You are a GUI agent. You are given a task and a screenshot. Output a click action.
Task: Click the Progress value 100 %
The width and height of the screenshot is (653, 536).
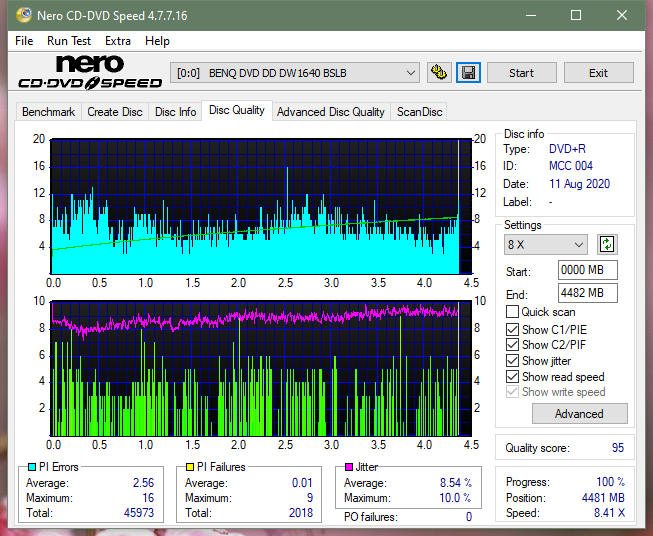point(611,482)
